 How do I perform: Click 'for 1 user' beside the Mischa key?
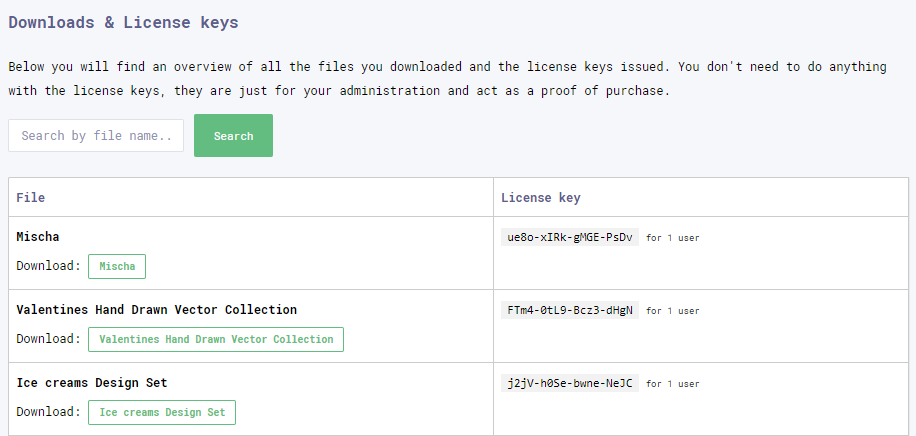(672, 238)
